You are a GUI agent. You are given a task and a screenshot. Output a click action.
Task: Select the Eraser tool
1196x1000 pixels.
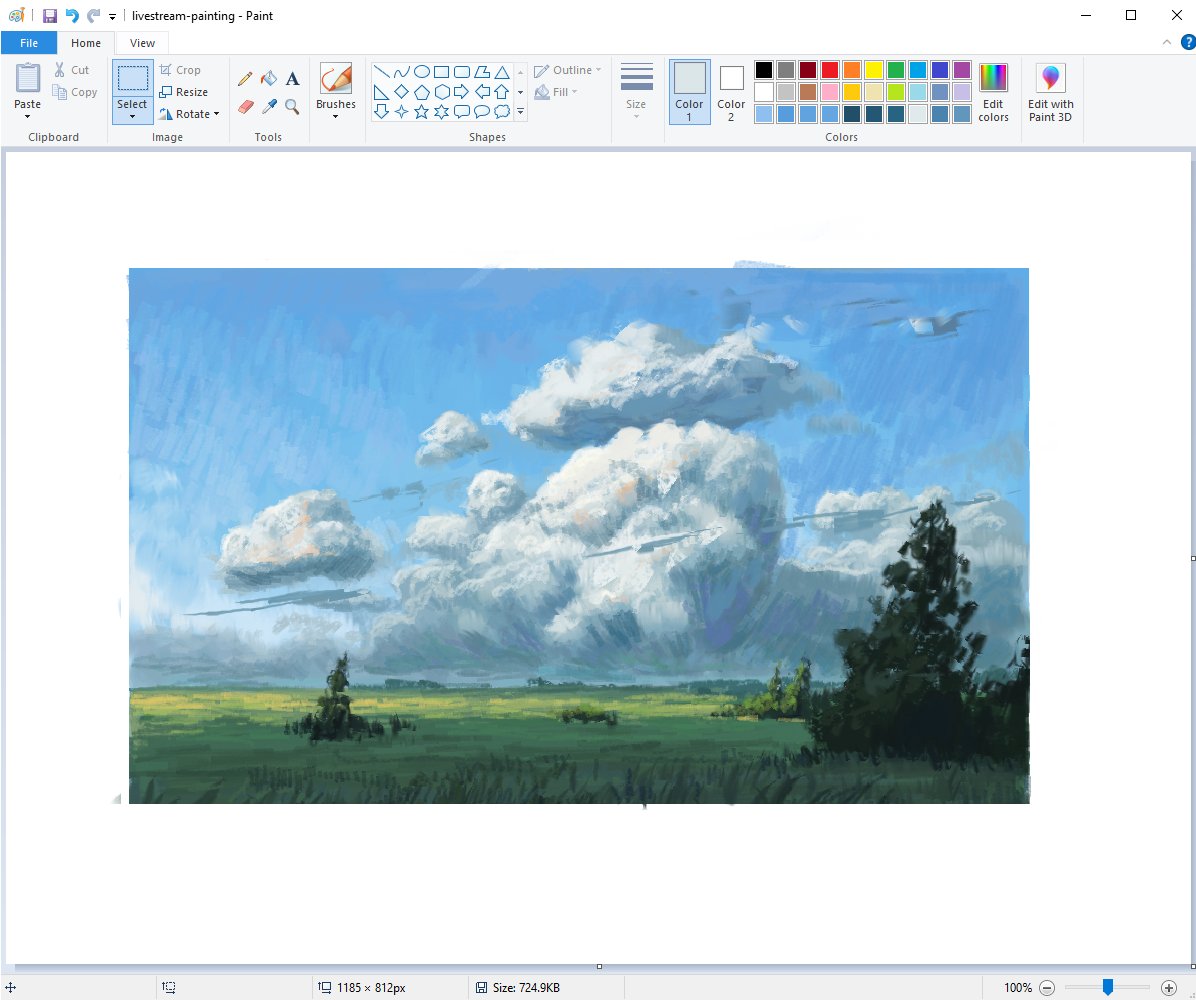[x=245, y=107]
